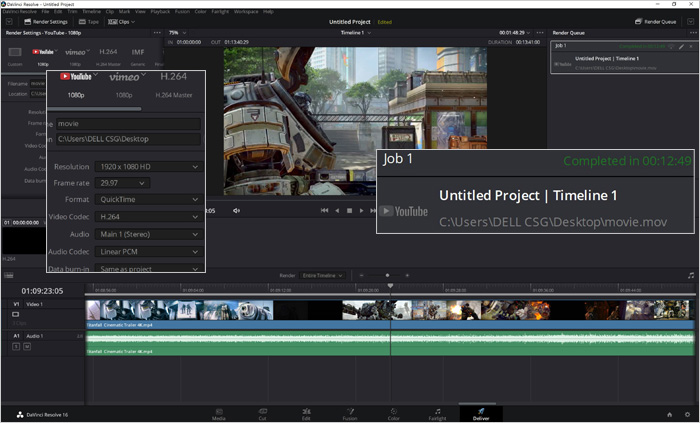
Task: Open Render Queue options three-dot menu
Action: pyautogui.click(x=693, y=33)
